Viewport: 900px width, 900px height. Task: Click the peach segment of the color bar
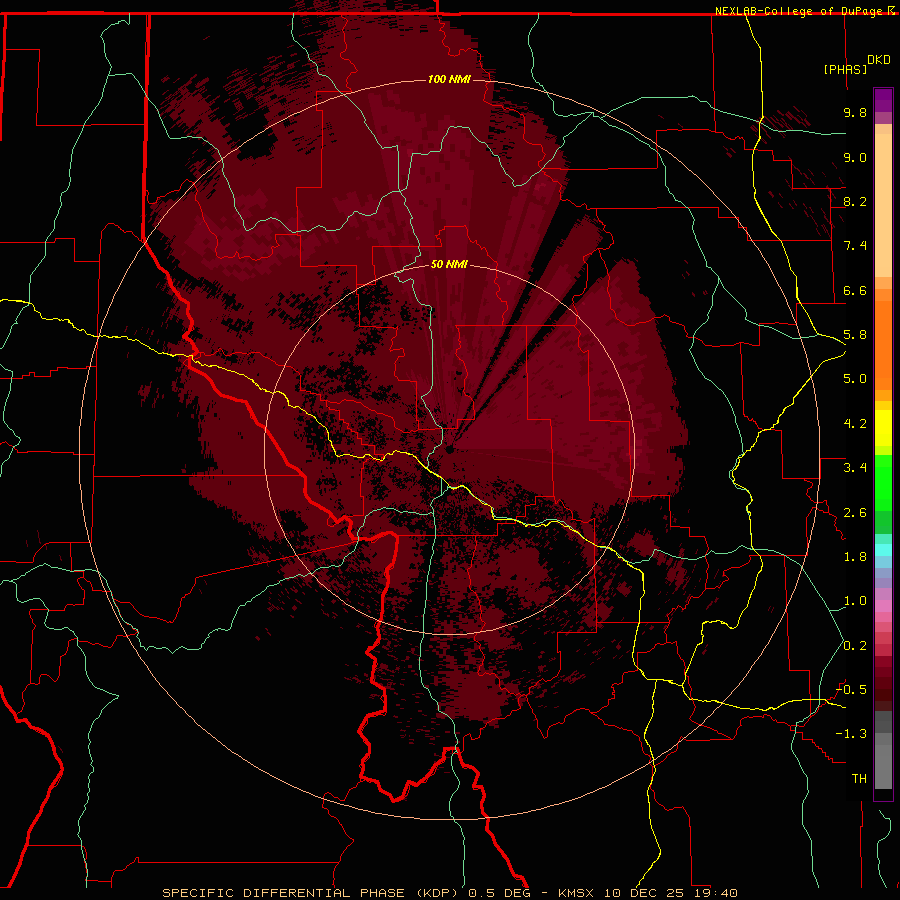(883, 205)
